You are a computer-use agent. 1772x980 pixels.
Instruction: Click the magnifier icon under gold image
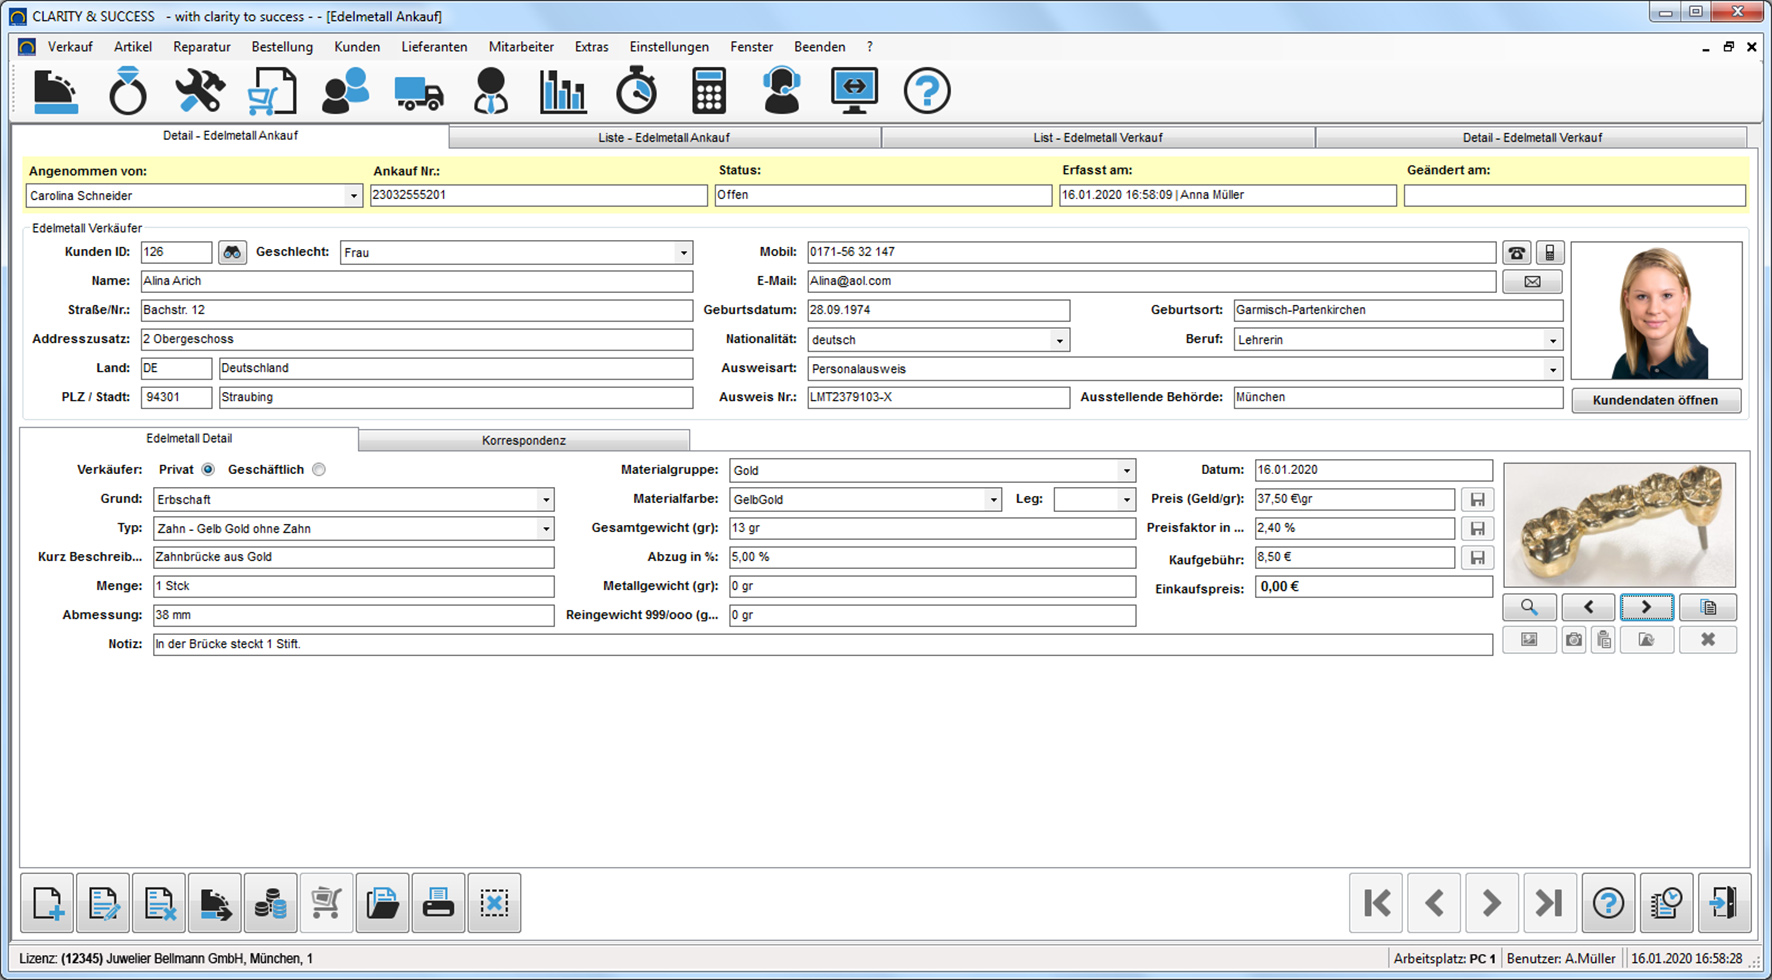1529,607
